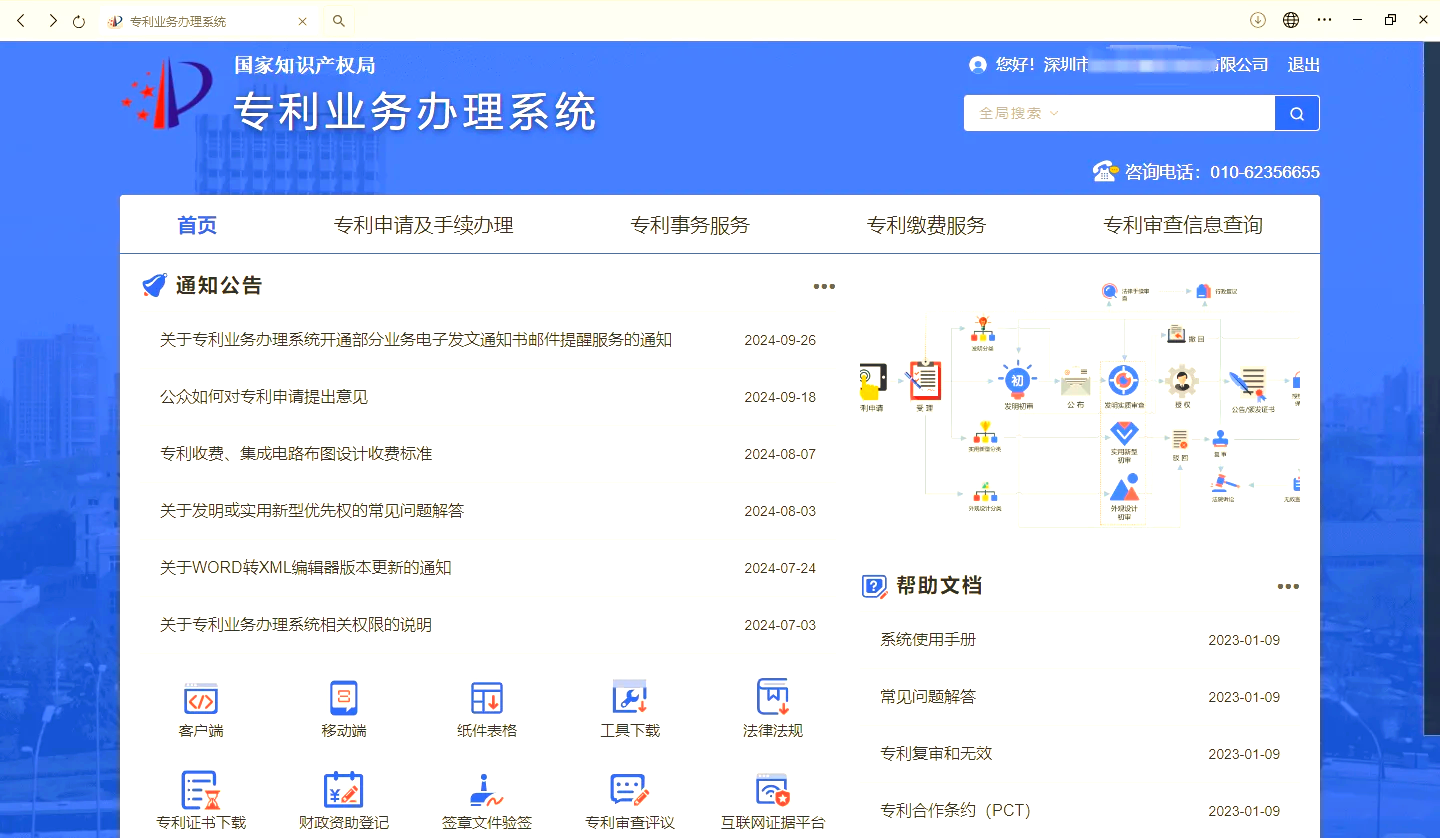This screenshot has height=838, width=1440.
Task: Click the browser forward arrow
Action: 52,20
